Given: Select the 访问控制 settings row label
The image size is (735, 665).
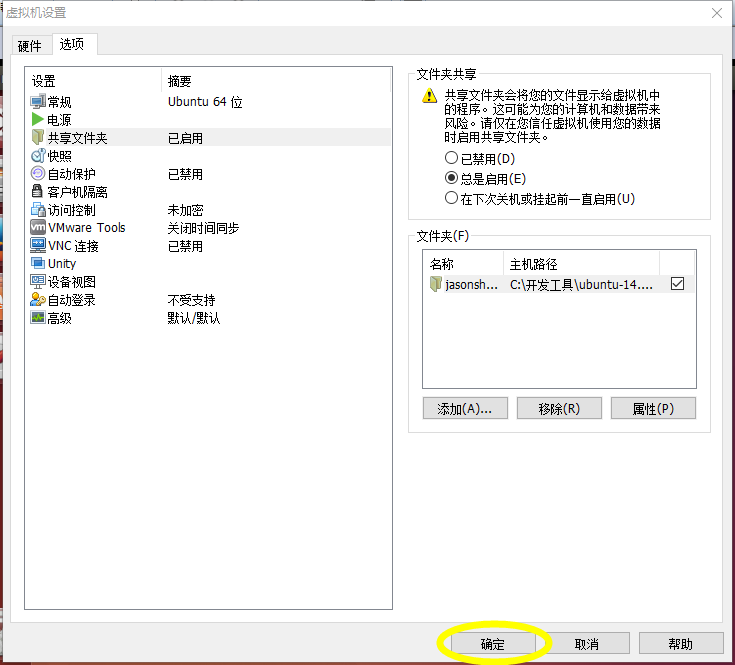Looking at the screenshot, I should click(x=72, y=210).
